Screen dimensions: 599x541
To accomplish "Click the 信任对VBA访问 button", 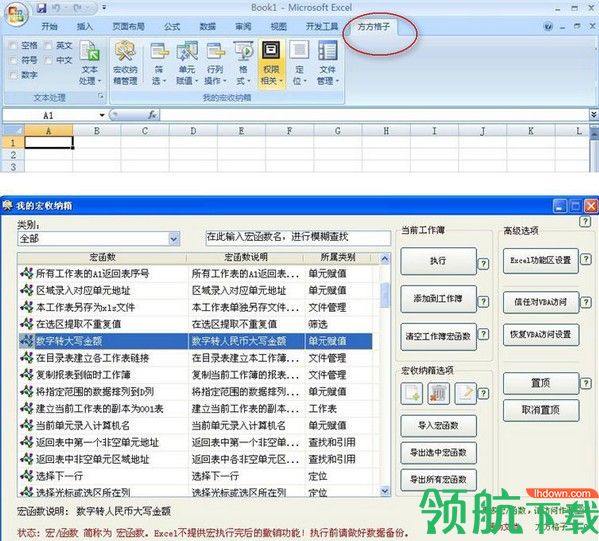I will click(x=541, y=302).
